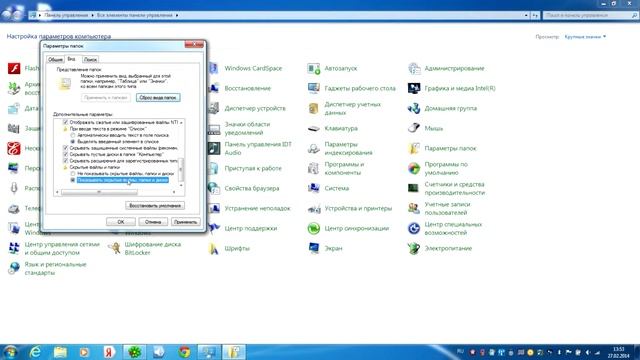
Task: Click horizontal scrollbar in advanced settings list
Action: [99, 192]
